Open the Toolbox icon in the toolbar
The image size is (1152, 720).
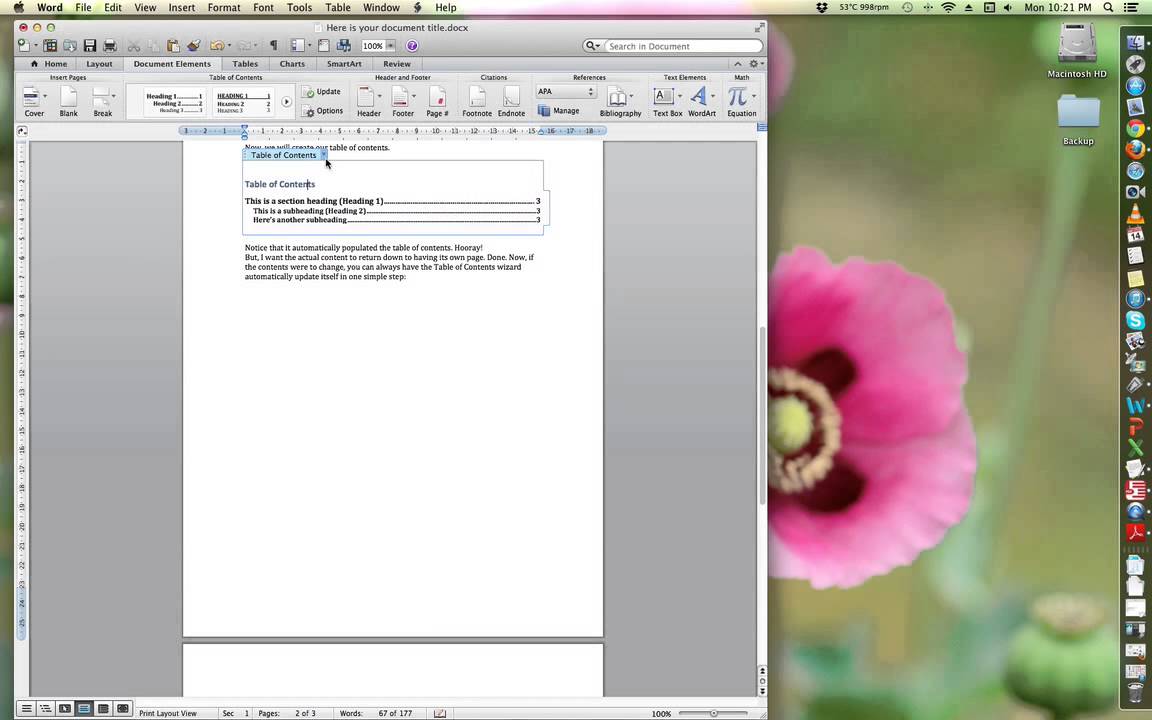click(323, 46)
